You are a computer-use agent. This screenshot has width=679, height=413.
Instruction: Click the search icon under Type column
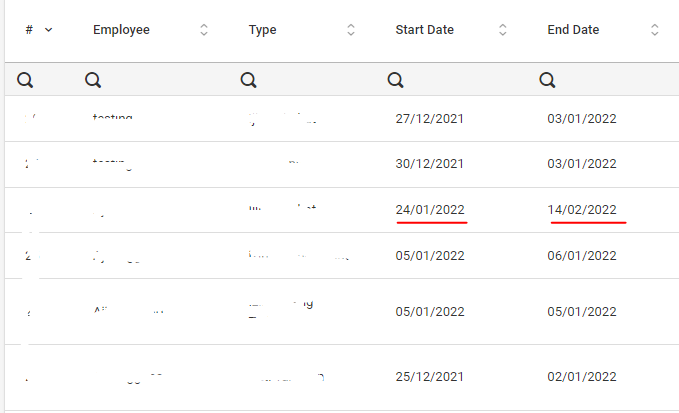click(249, 80)
